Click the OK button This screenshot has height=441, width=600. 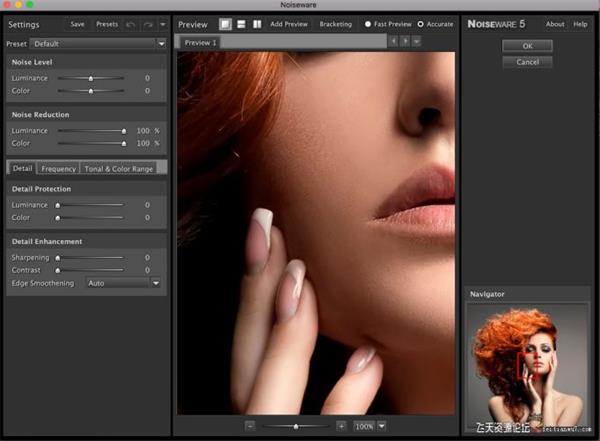(527, 46)
